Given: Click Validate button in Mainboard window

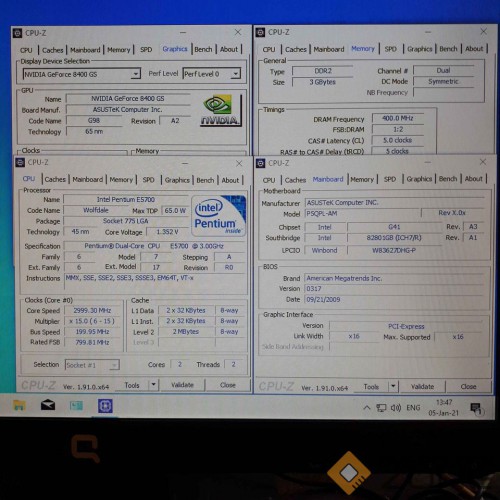Looking at the screenshot, I should tap(422, 387).
